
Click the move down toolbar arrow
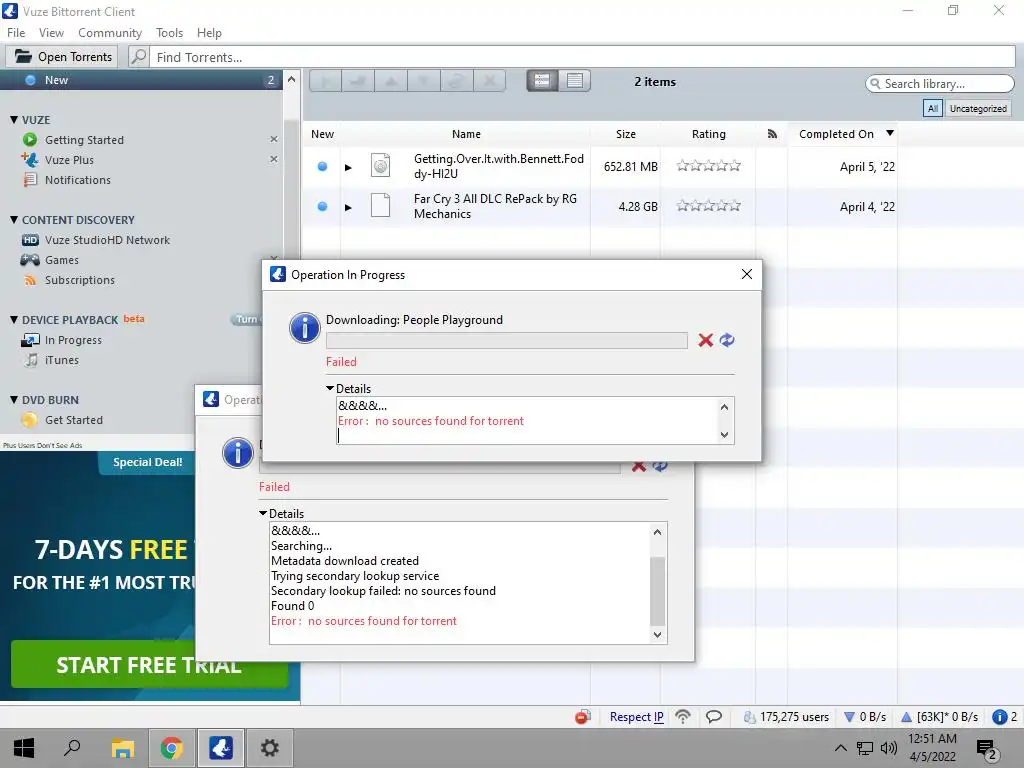point(424,81)
